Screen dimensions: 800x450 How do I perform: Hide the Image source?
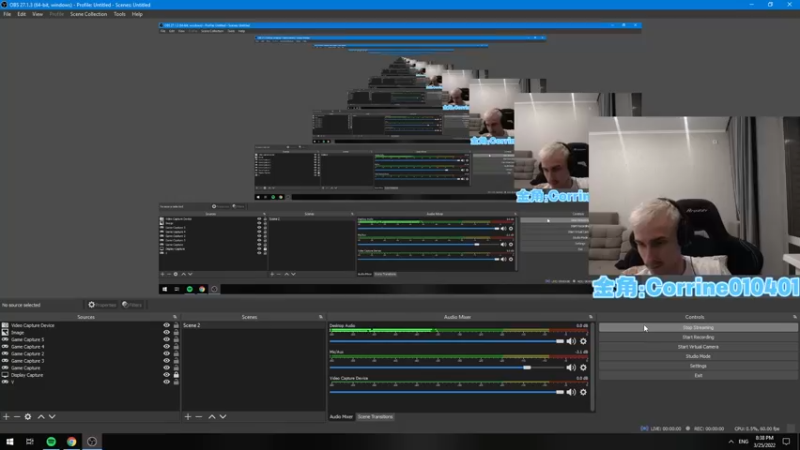pyautogui.click(x=166, y=332)
